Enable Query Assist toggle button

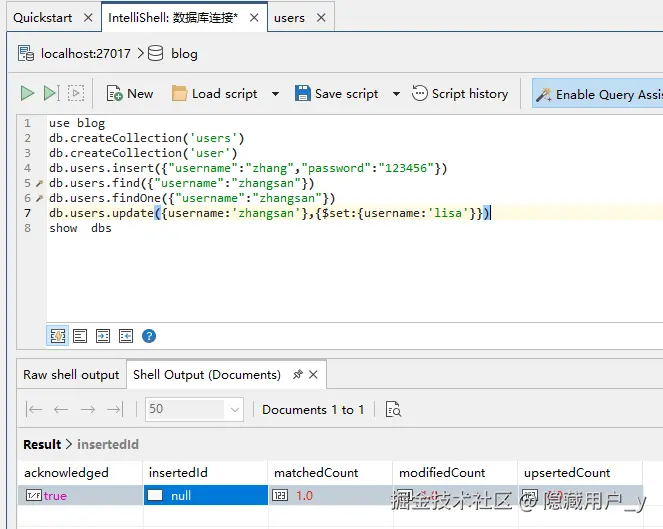[598, 94]
